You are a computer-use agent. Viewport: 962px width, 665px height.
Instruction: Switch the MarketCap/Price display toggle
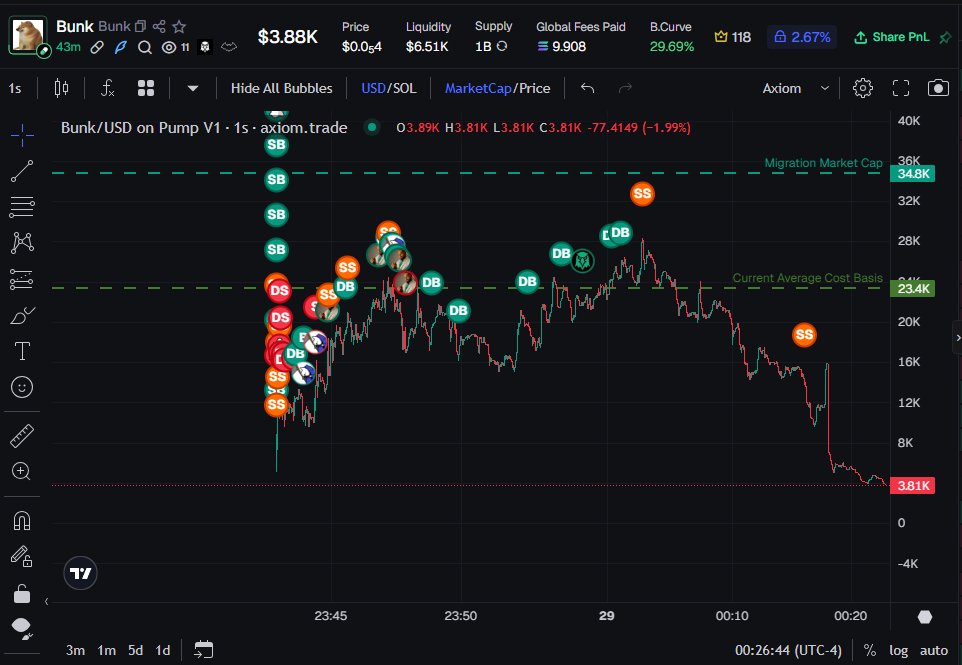(x=498, y=88)
